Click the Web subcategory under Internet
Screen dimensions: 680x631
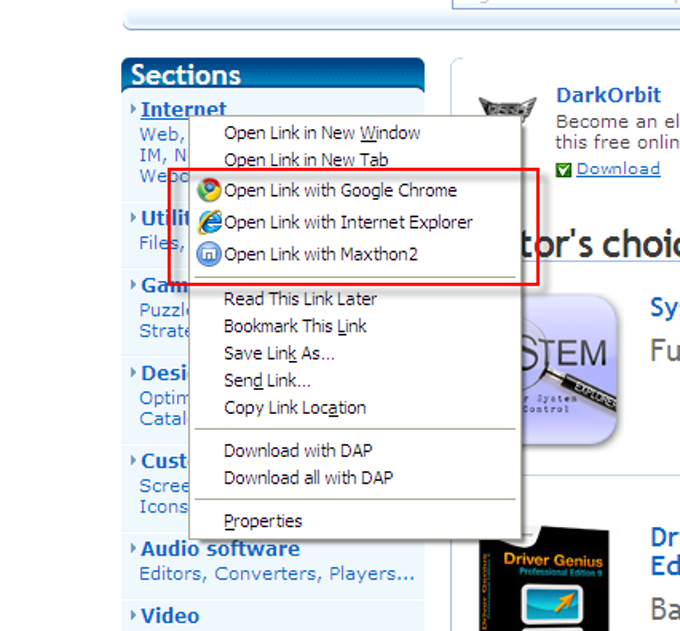[159, 134]
